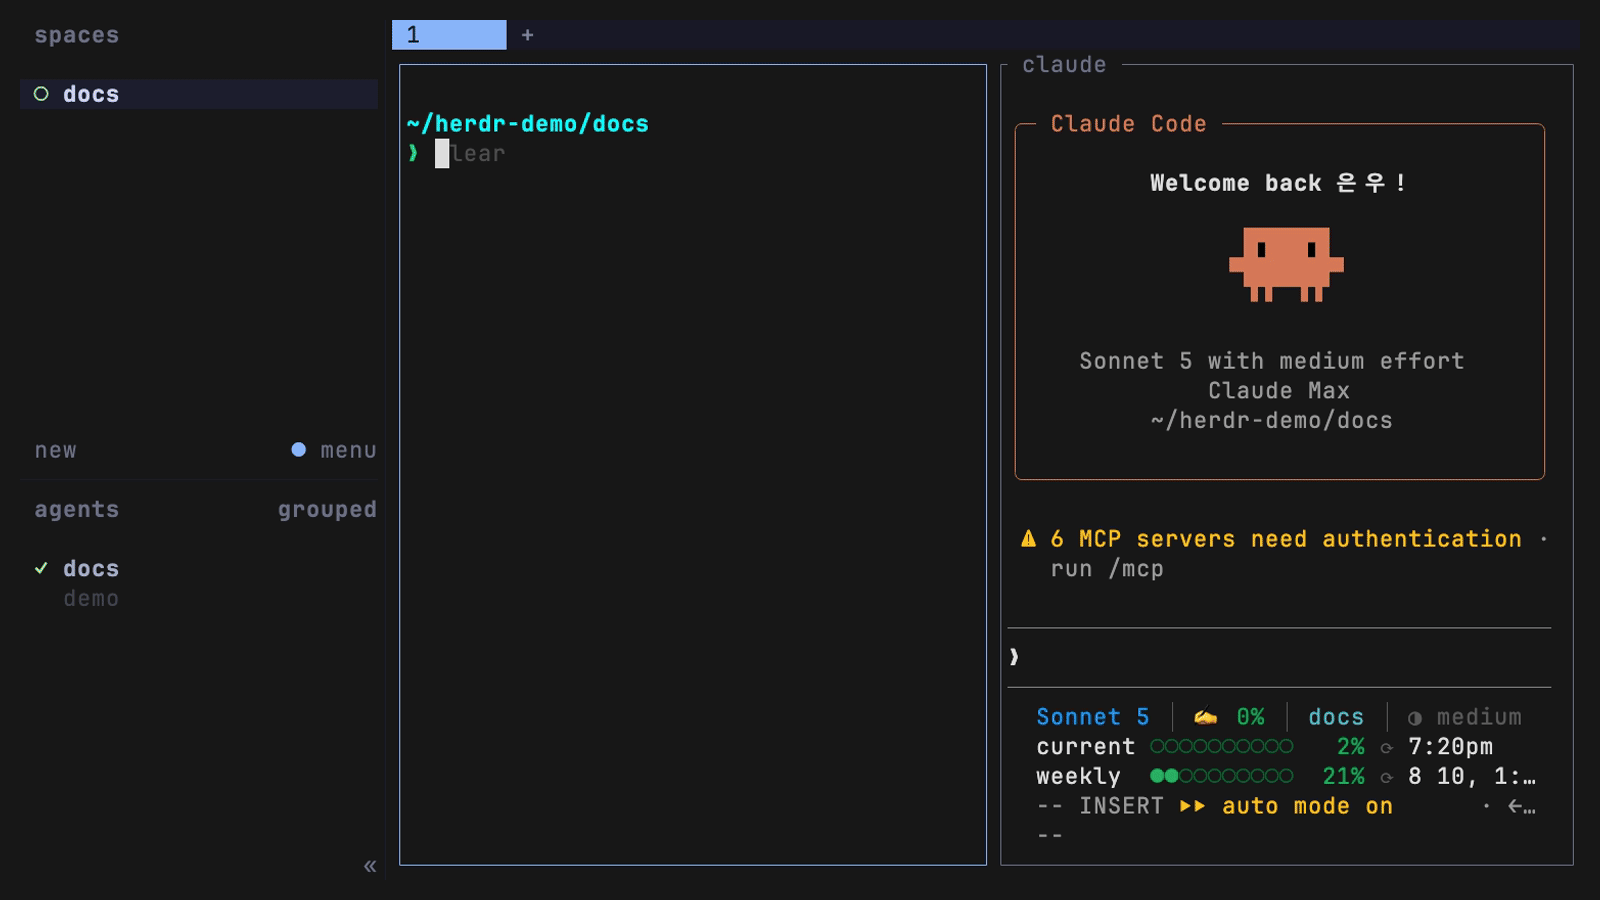The image size is (1600, 900).
Task: Click the blue dot next to menu
Action: click(x=298, y=450)
